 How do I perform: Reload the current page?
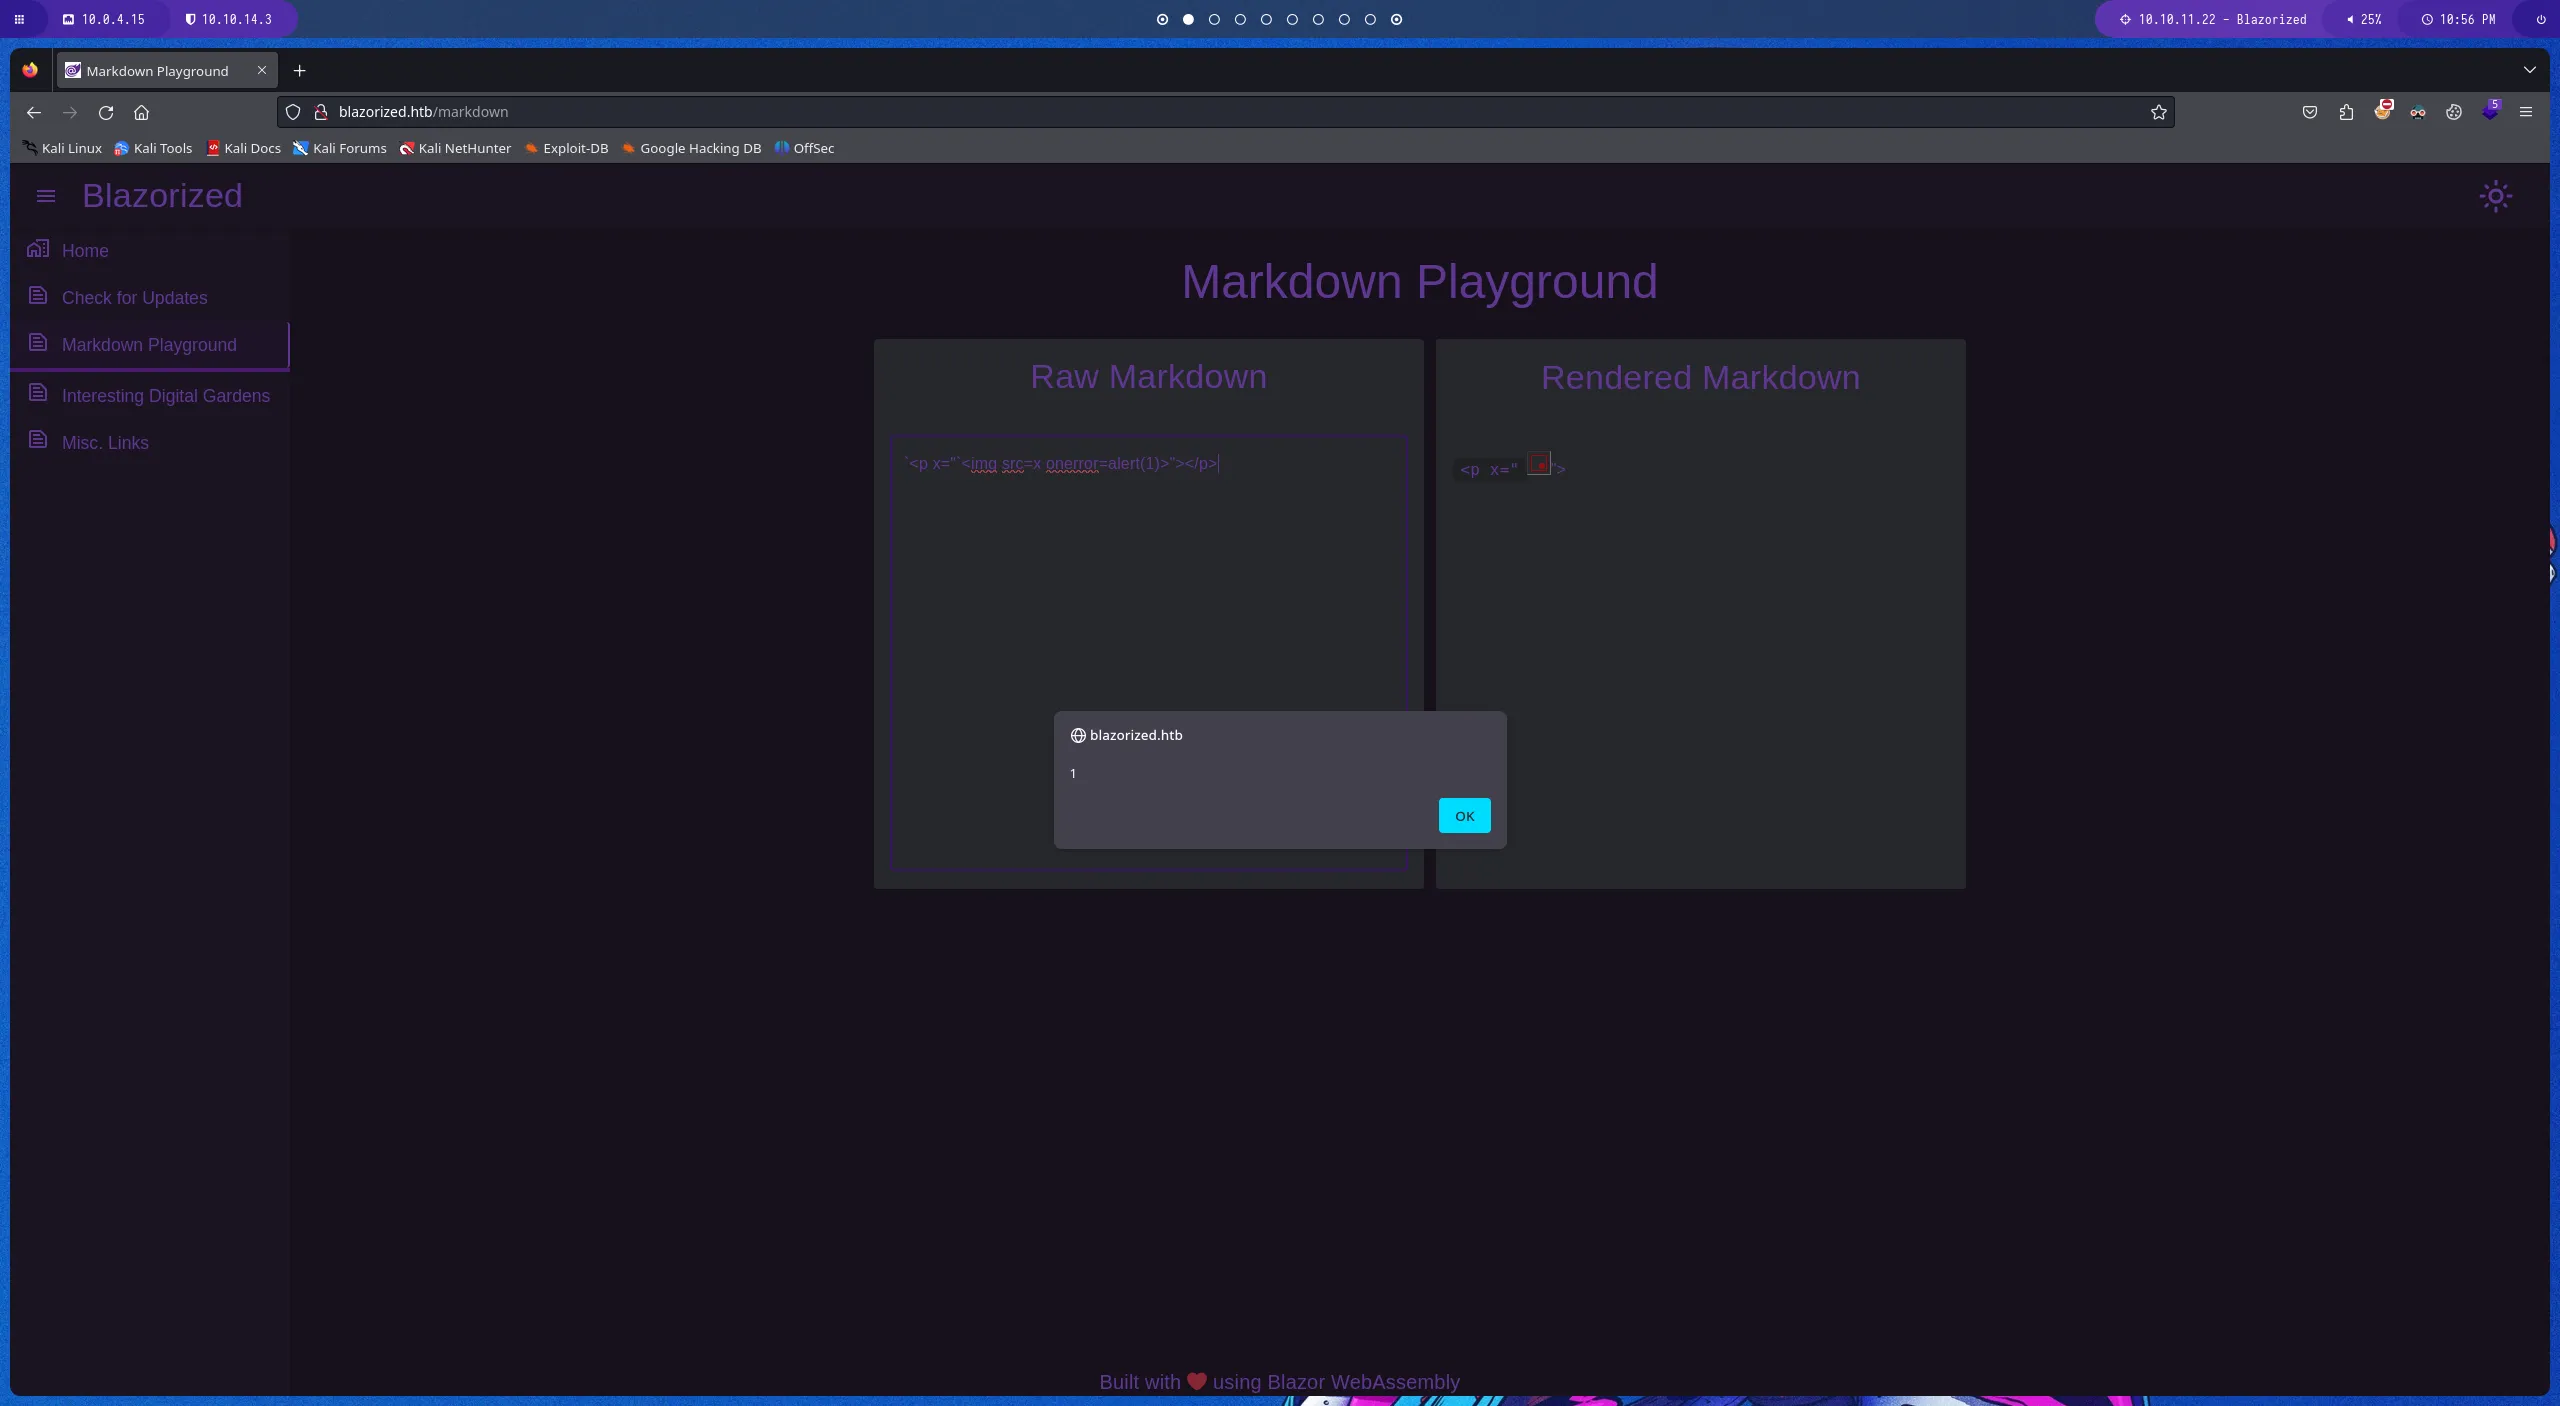(106, 112)
